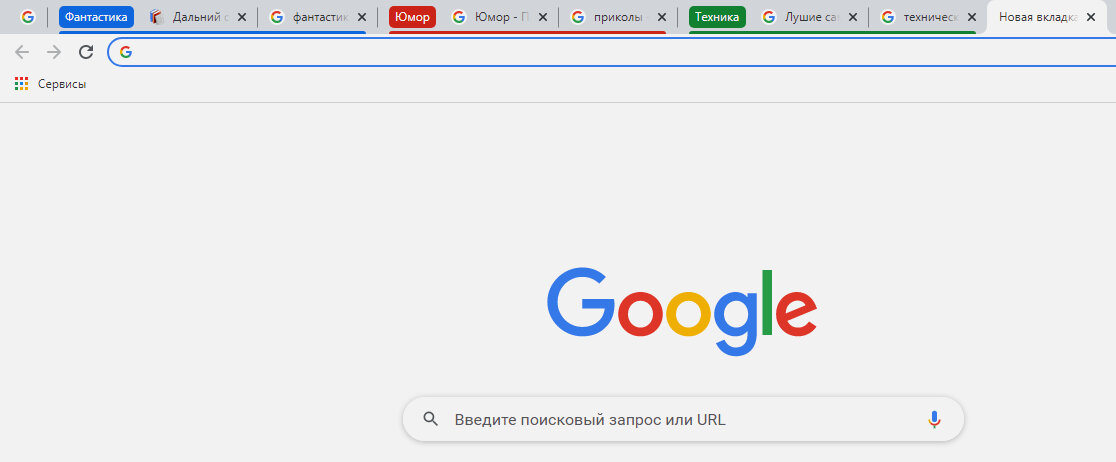Go back using the back arrow
Image resolution: width=1116 pixels, height=462 pixels.
coord(22,51)
